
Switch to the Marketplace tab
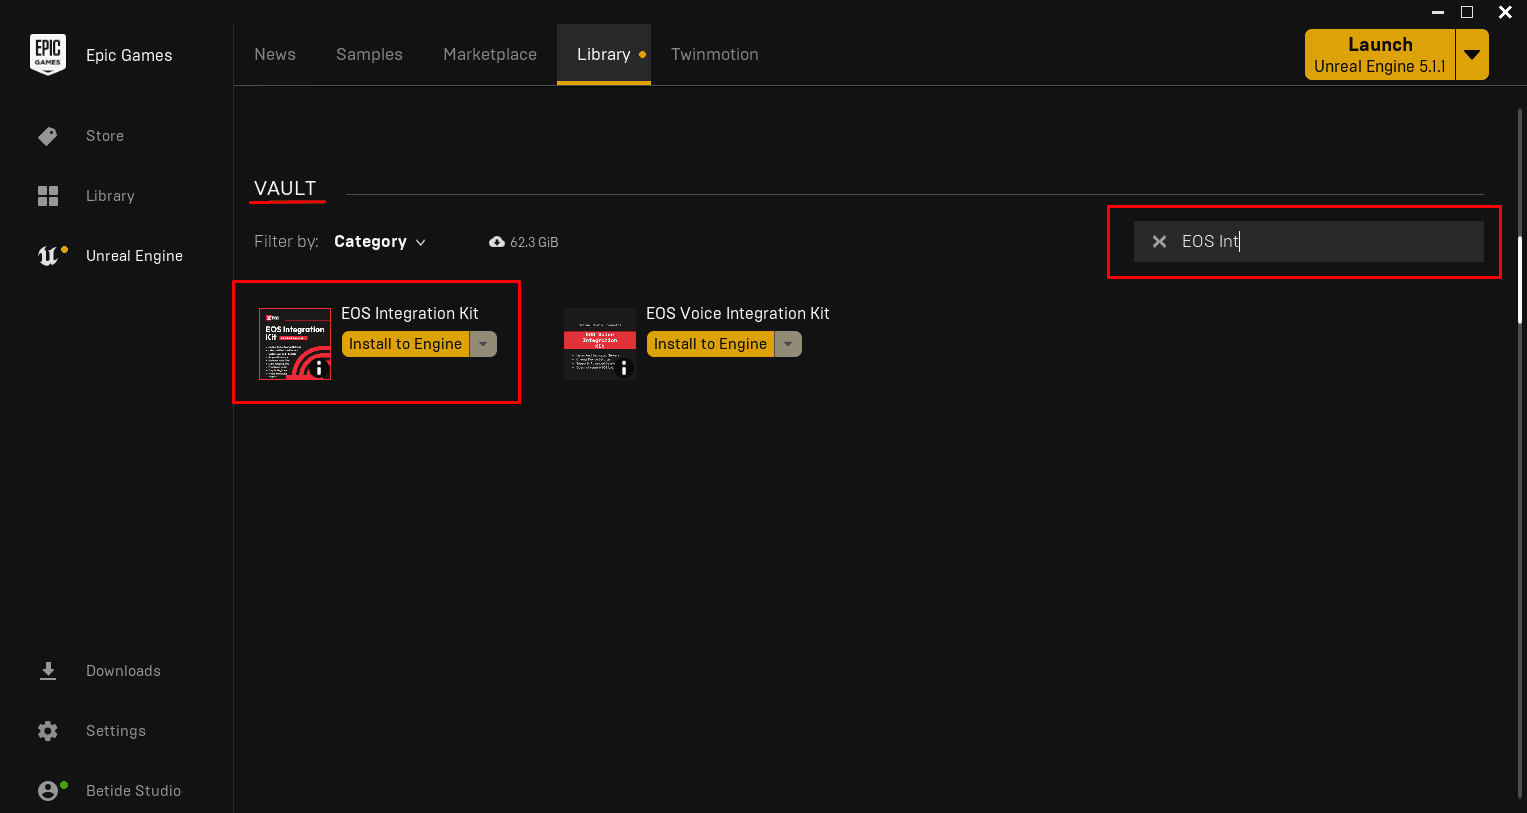[x=490, y=55]
